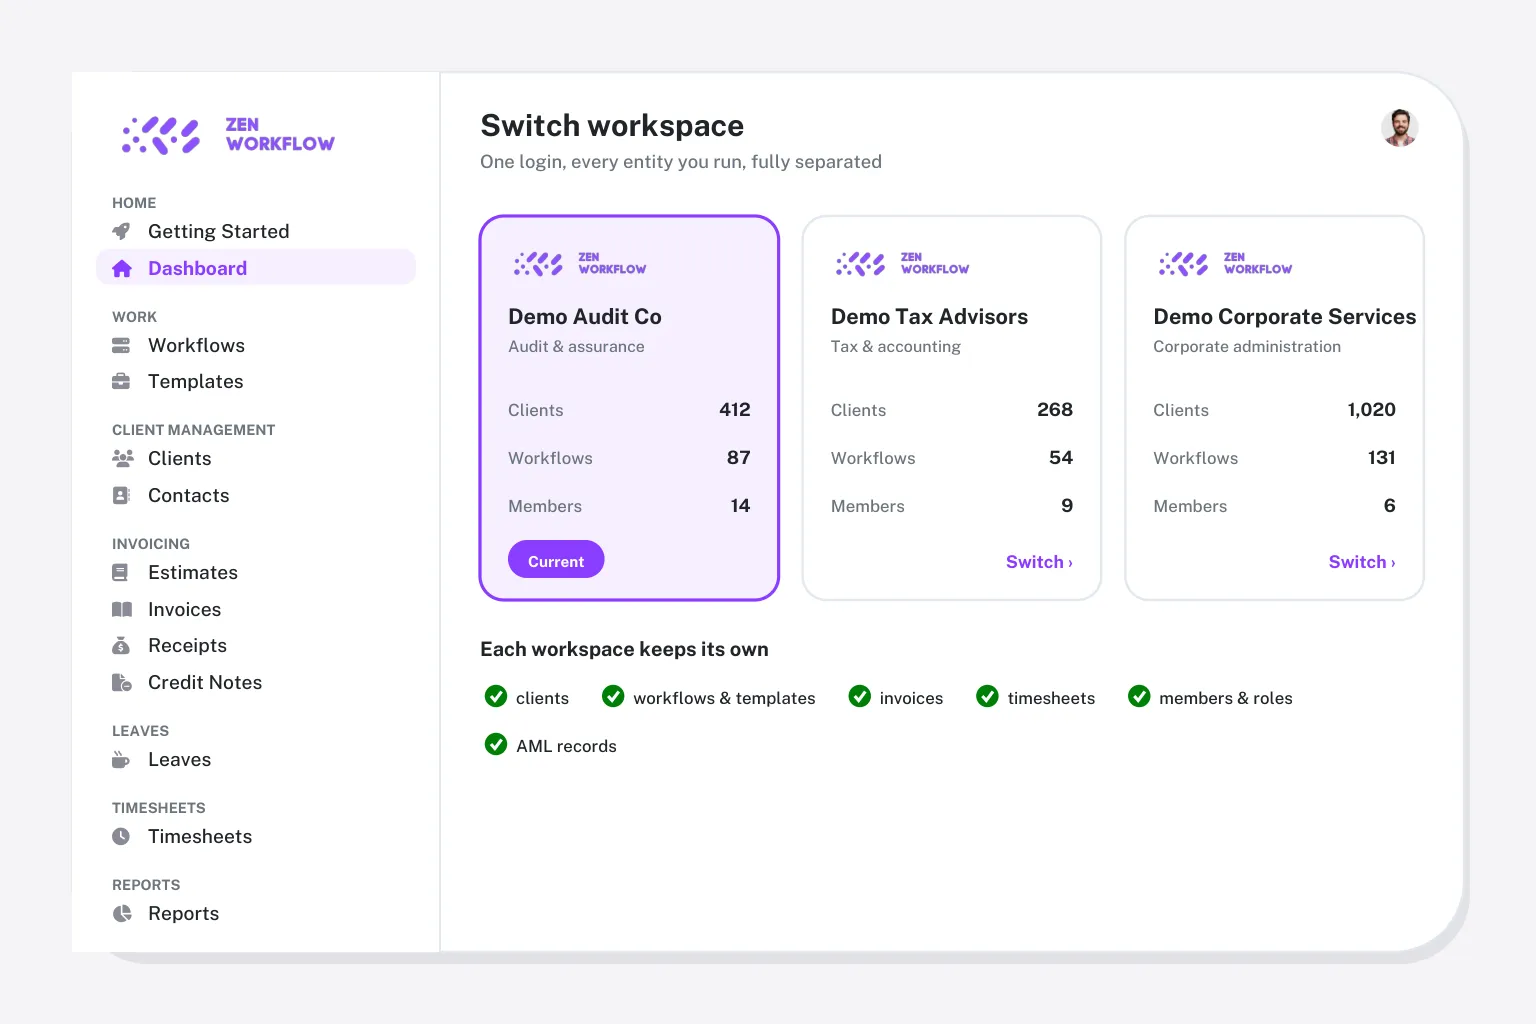Click the Zen Workflow logo in sidebar
Screen dimensions: 1536x1024
[x=228, y=135]
